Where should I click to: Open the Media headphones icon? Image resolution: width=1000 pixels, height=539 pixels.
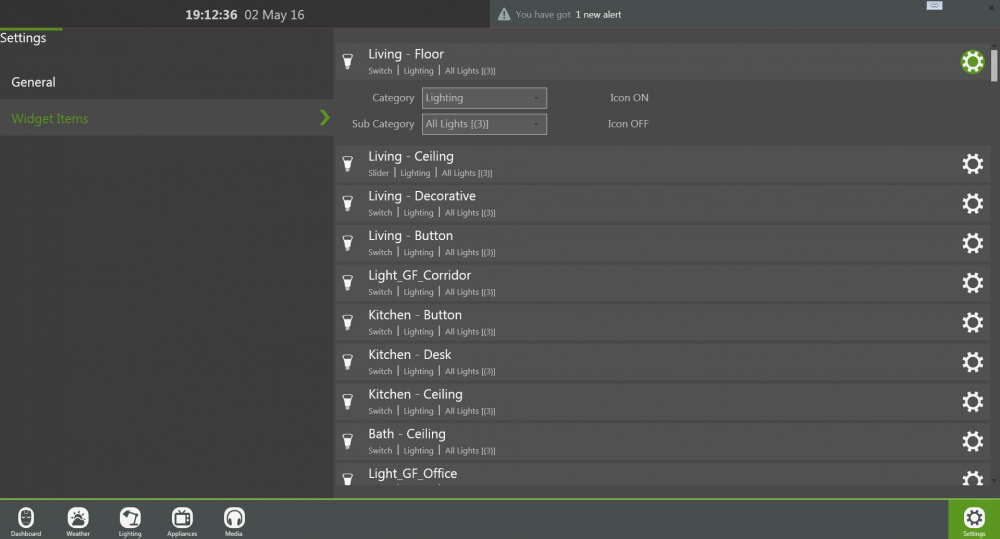tap(234, 518)
